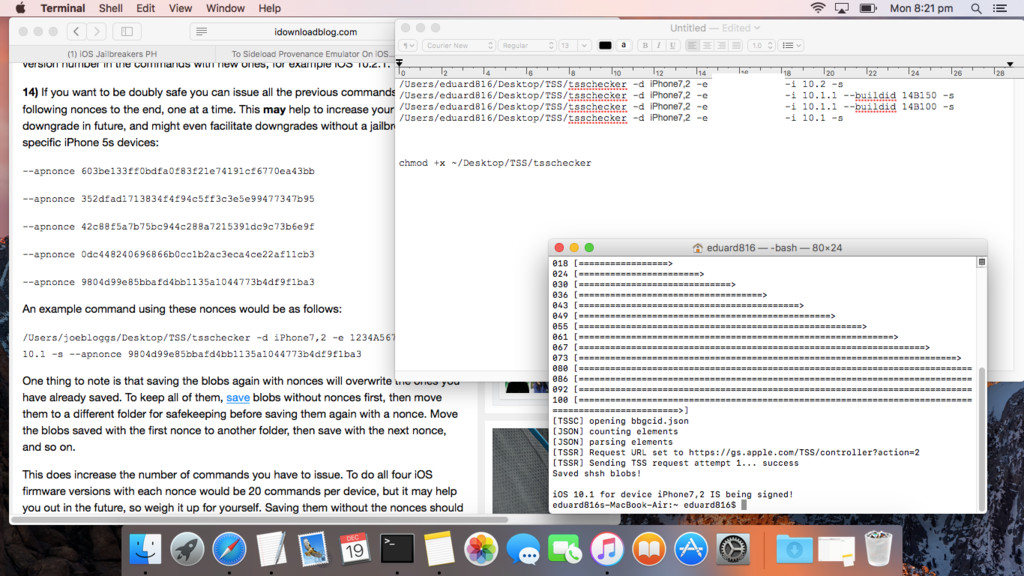Click Terminal window vertical scrollbar
This screenshot has width=1024, height=576.
pyautogui.click(x=982, y=438)
